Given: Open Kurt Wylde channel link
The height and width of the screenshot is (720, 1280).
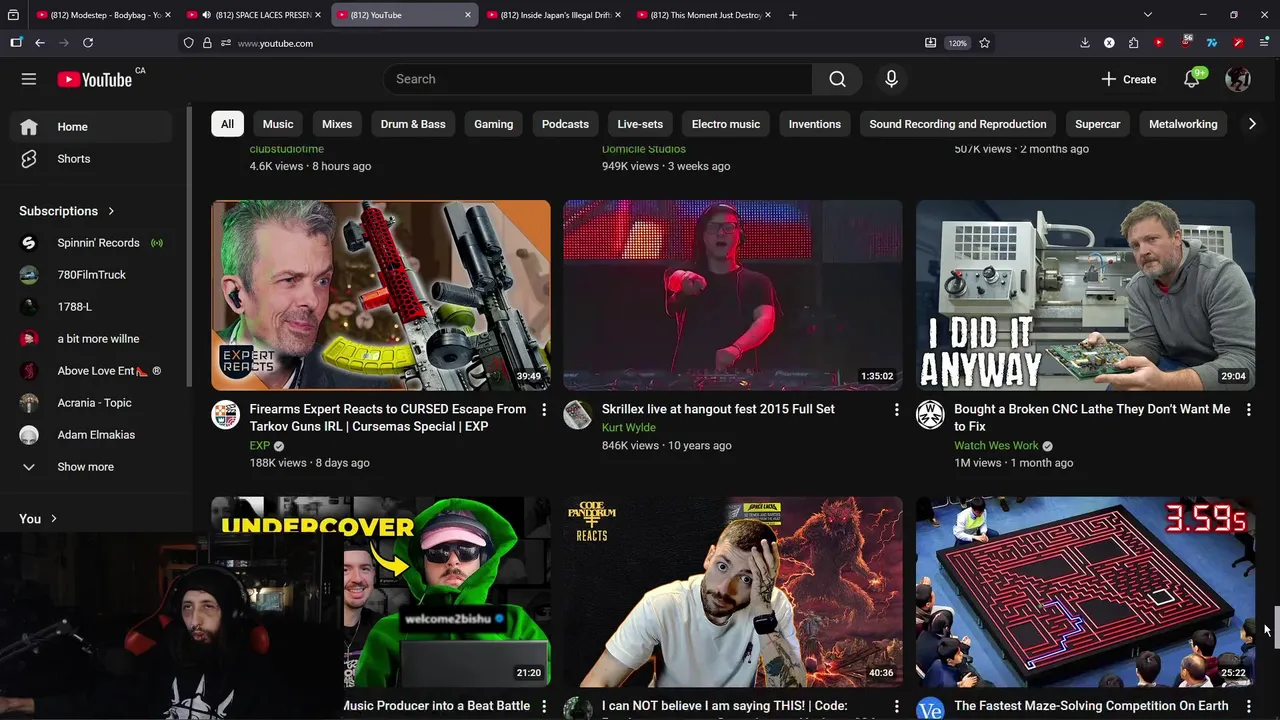Looking at the screenshot, I should (x=629, y=427).
